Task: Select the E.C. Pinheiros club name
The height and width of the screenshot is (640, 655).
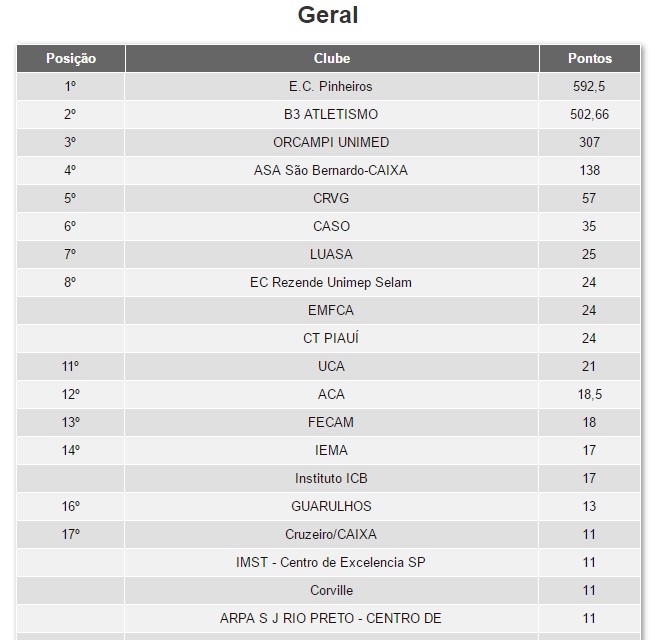Action: [x=331, y=87]
